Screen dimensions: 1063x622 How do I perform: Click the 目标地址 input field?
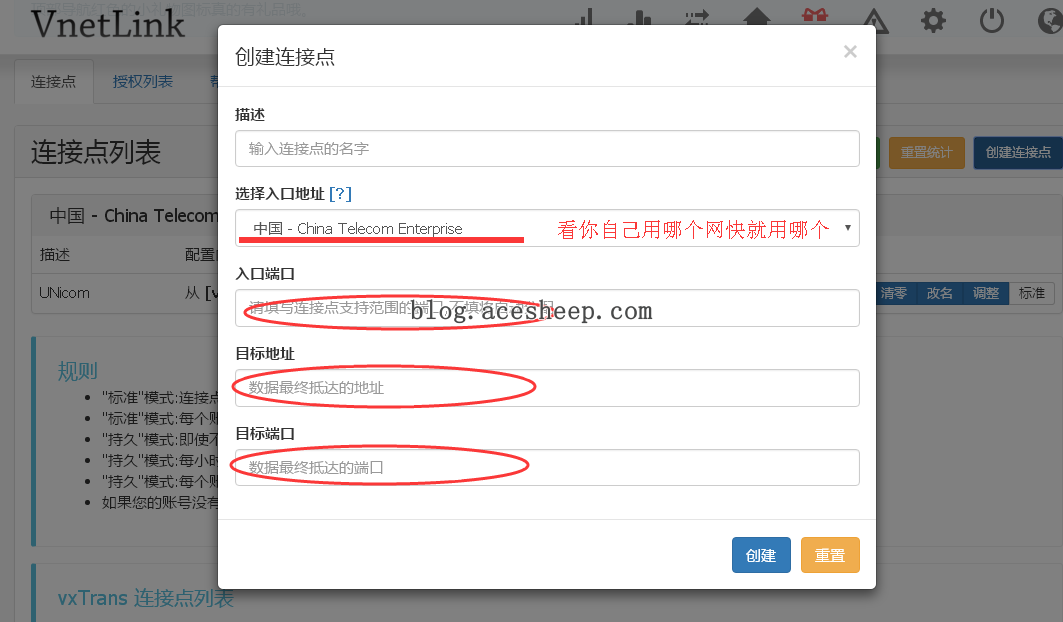coord(547,388)
